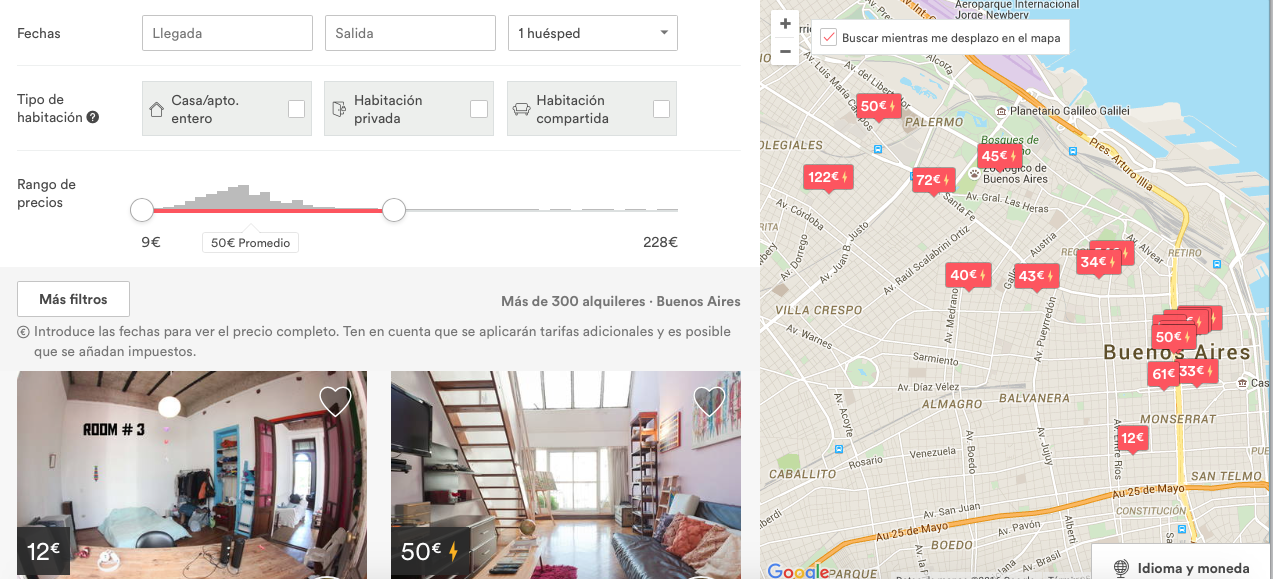Click the minimum price slider handle at 9€
This screenshot has height=579, width=1273.
pyautogui.click(x=142, y=210)
